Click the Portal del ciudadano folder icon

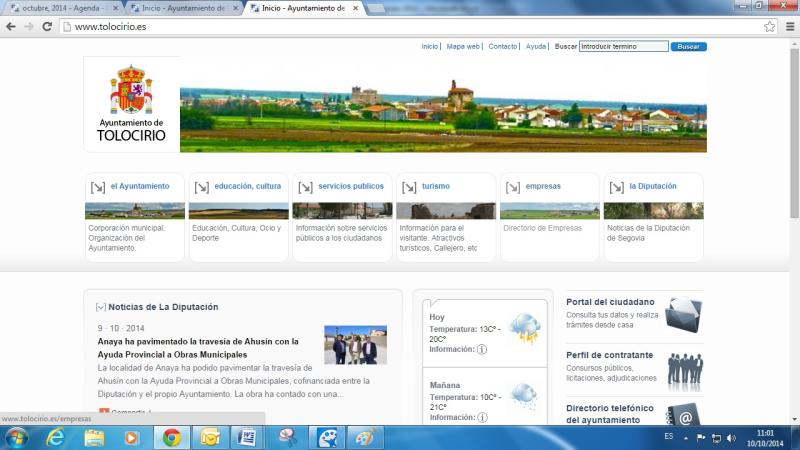684,313
